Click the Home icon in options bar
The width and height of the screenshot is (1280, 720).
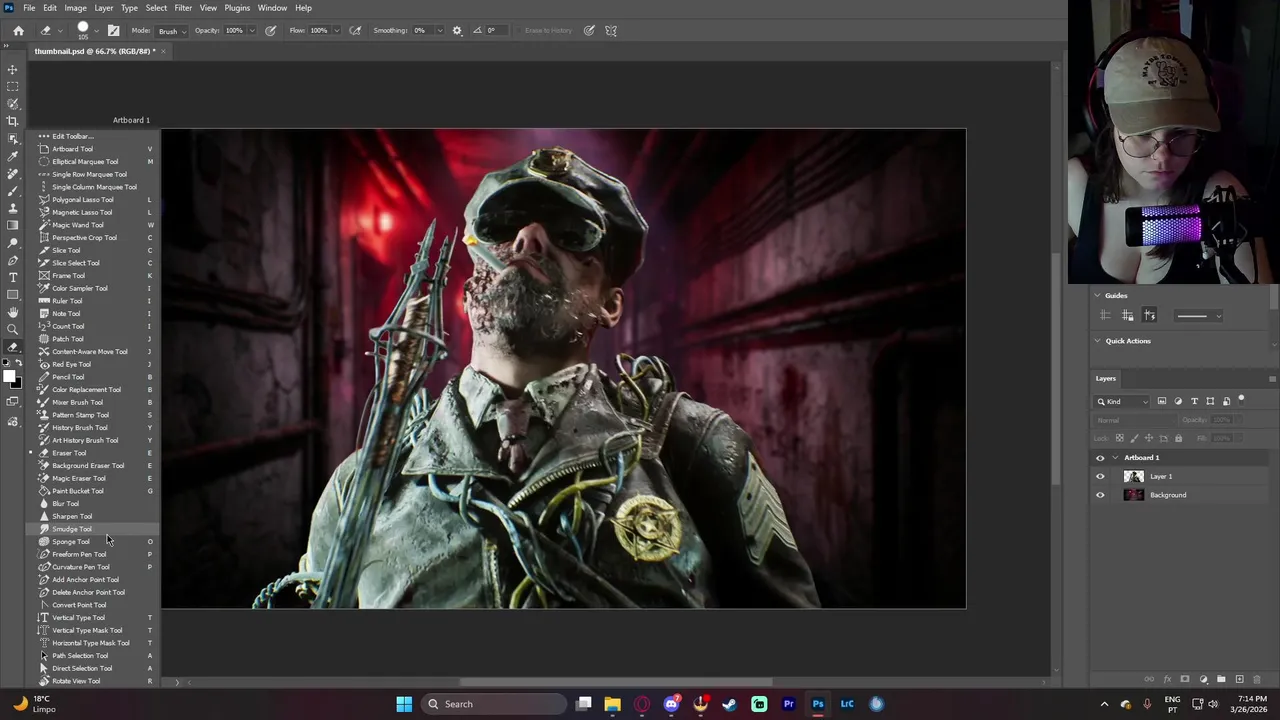click(x=18, y=31)
